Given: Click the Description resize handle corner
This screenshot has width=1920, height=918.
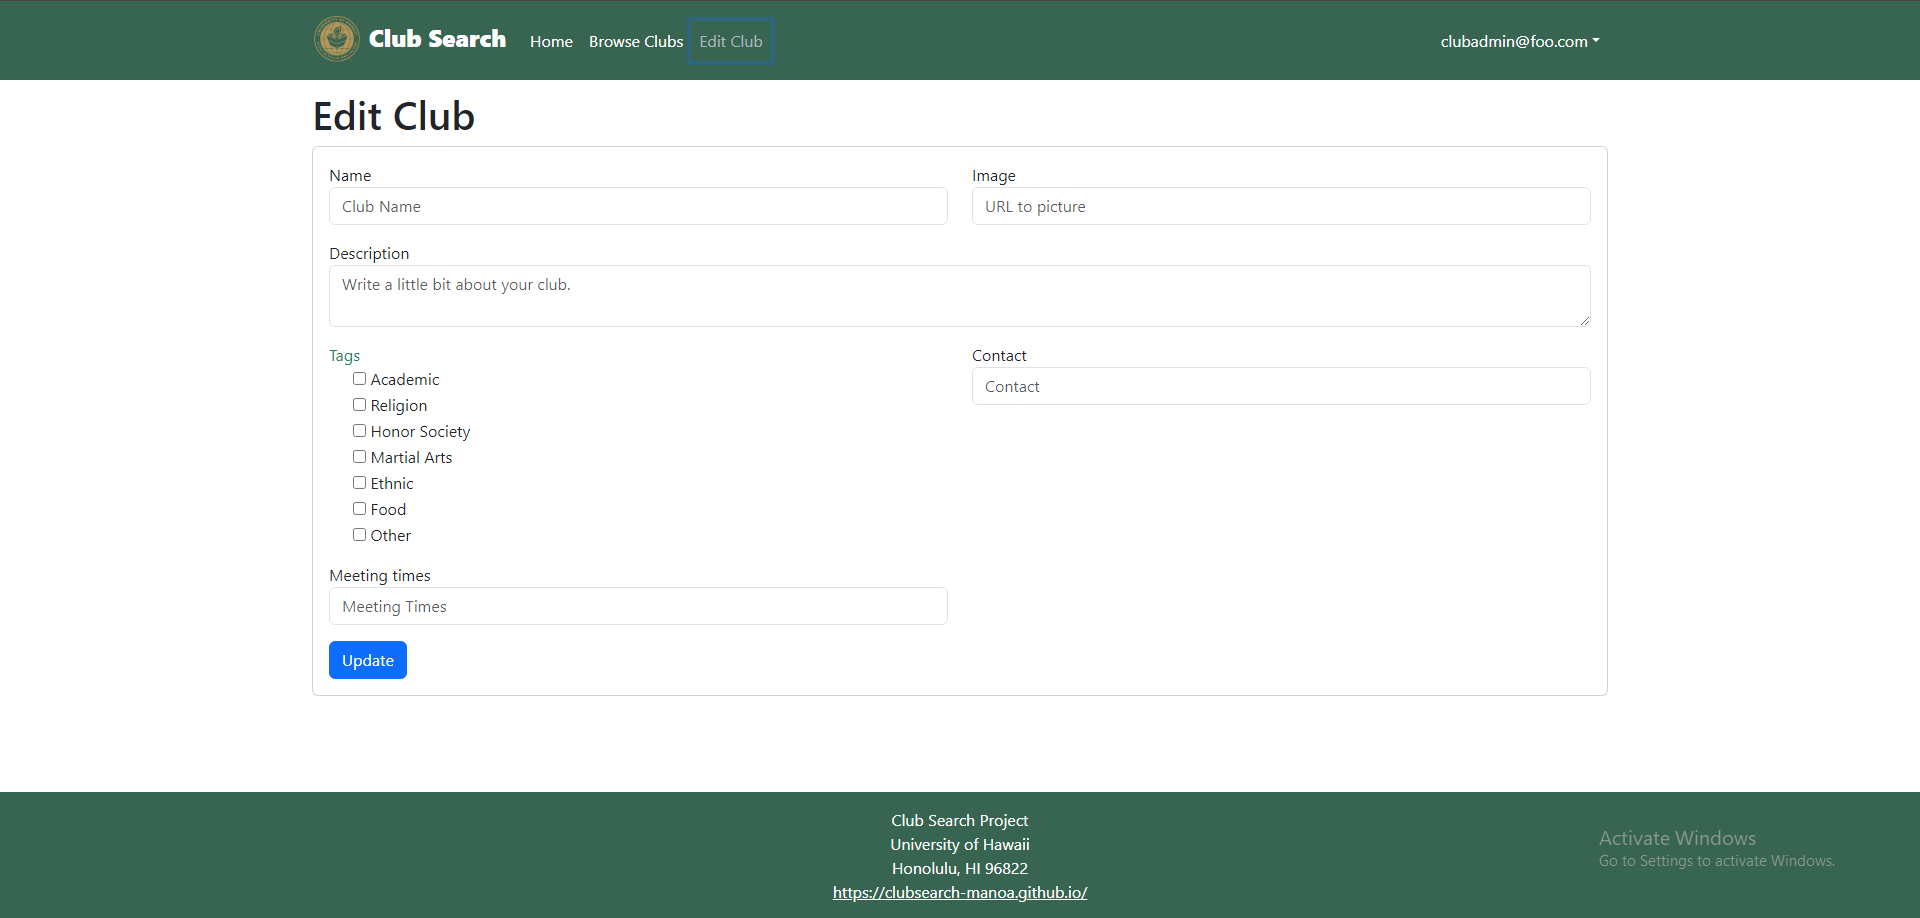Looking at the screenshot, I should click(x=1584, y=320).
